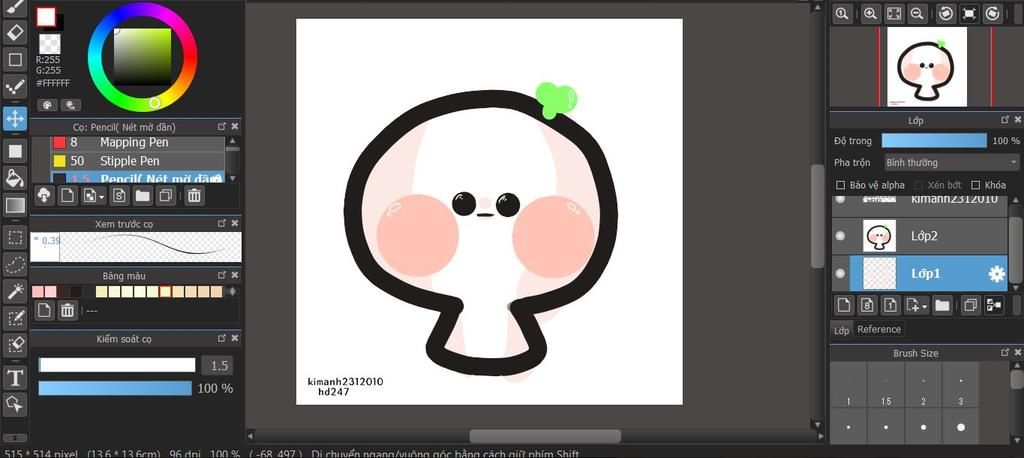The width and height of the screenshot is (1024, 458).
Task: Select the Eraser tool in left toolbar
Action: click(15, 31)
